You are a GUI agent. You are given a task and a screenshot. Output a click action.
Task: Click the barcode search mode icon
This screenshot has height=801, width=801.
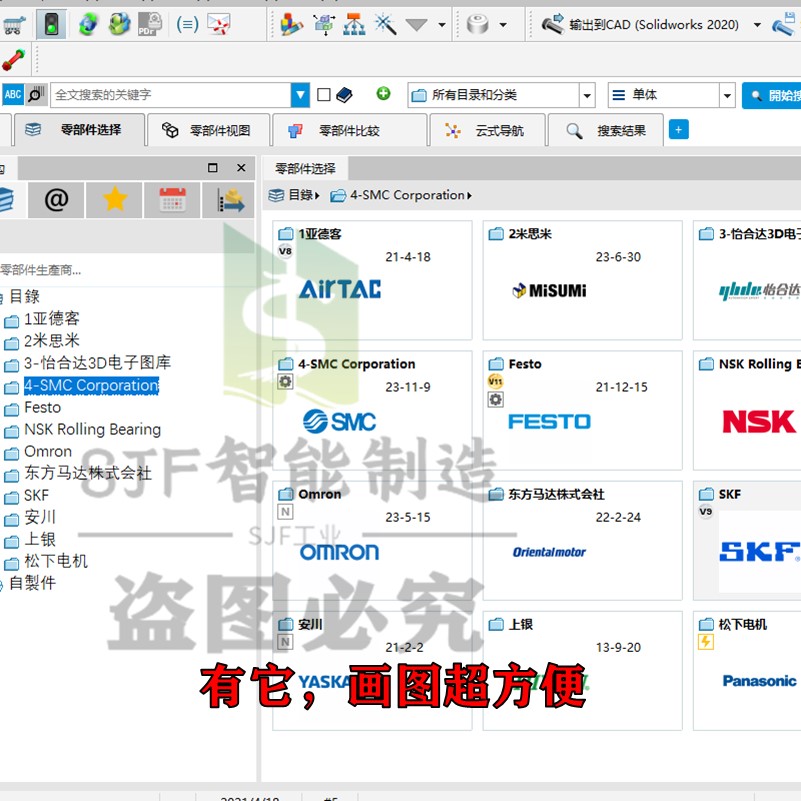point(36,95)
